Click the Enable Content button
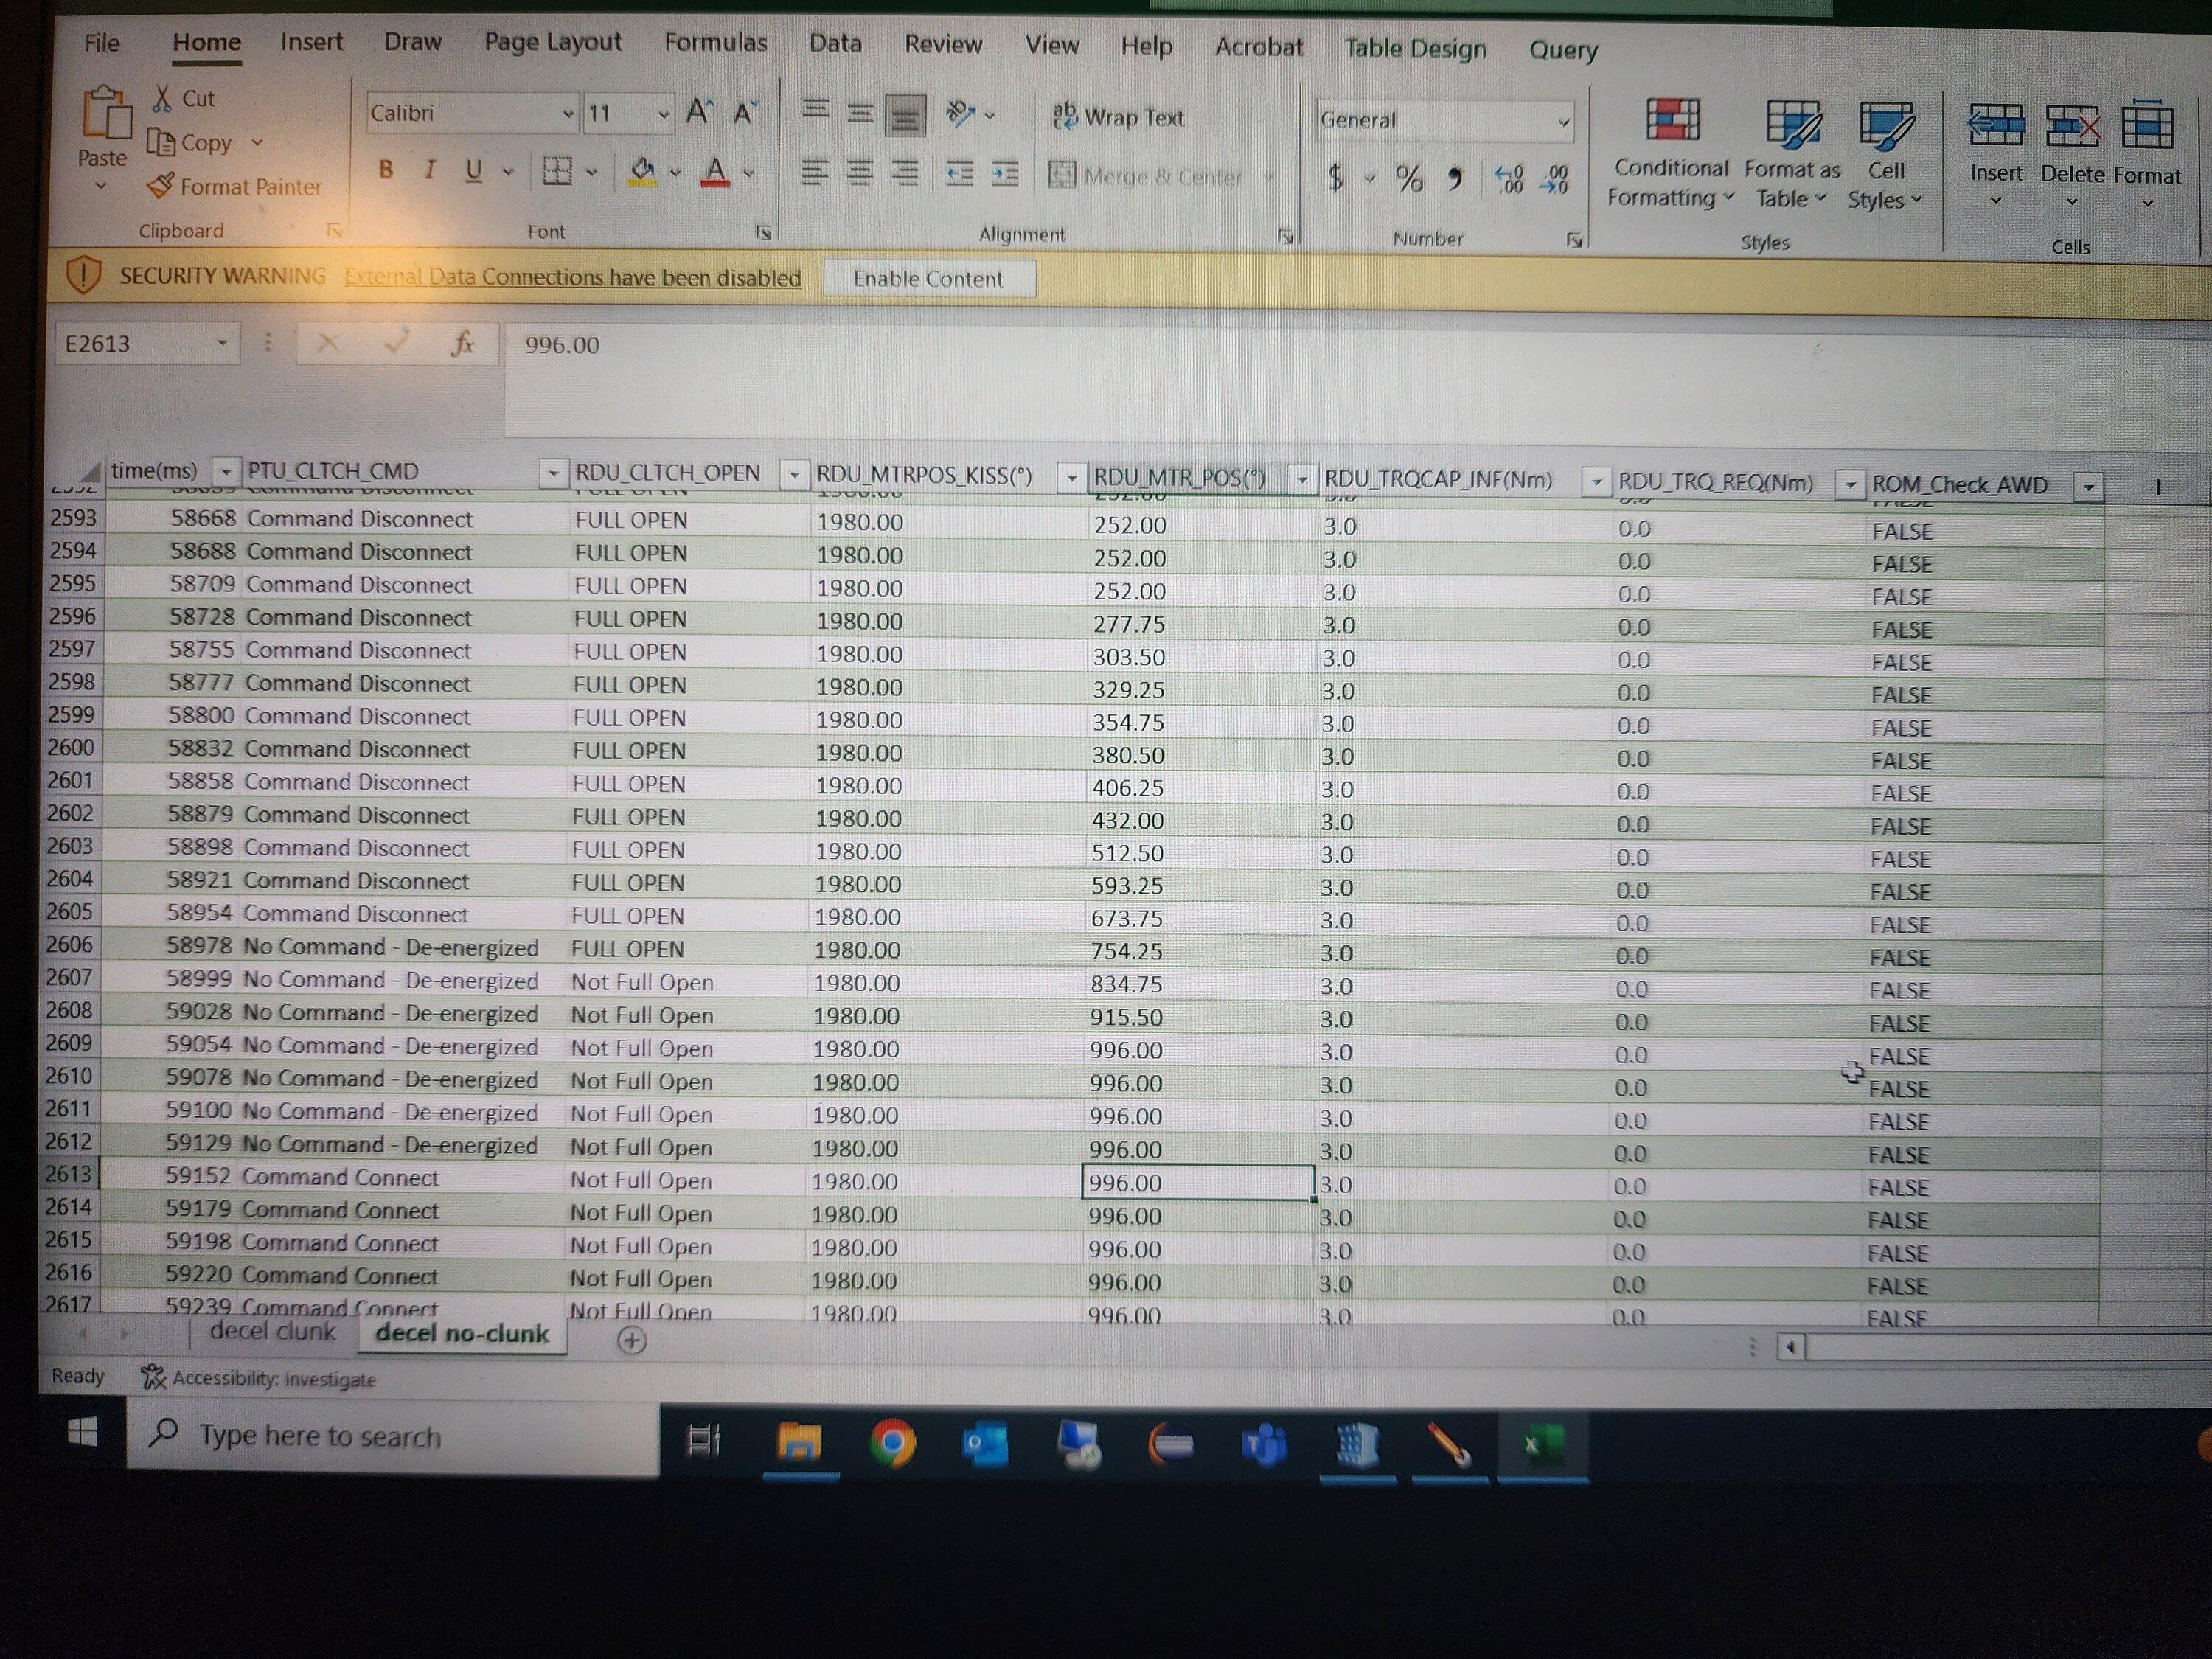The height and width of the screenshot is (1659, 2212). click(x=928, y=279)
